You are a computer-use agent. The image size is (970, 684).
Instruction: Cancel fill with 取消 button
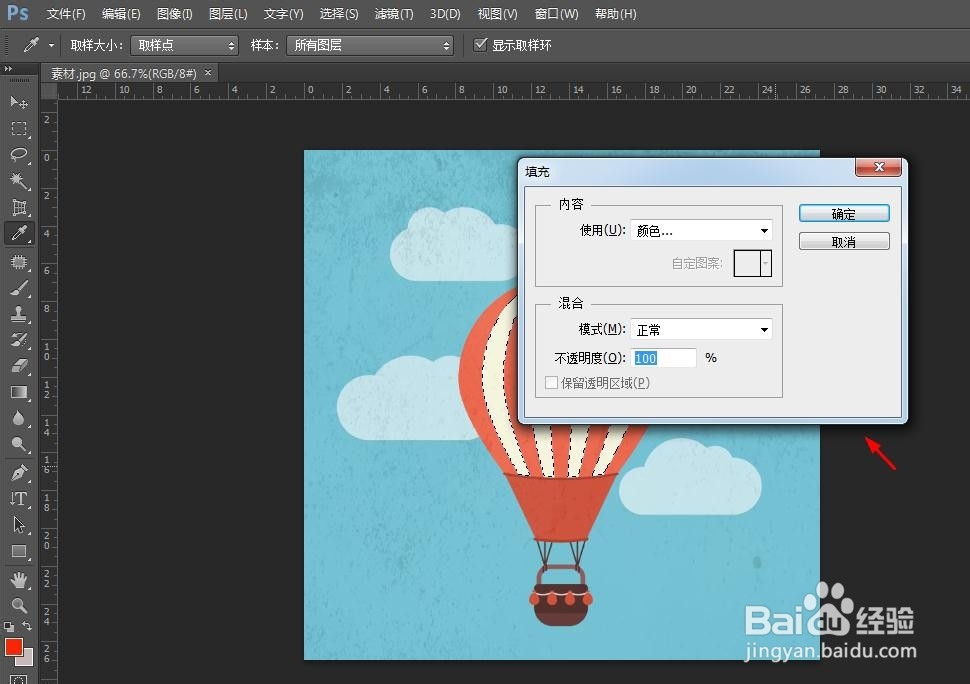(844, 241)
